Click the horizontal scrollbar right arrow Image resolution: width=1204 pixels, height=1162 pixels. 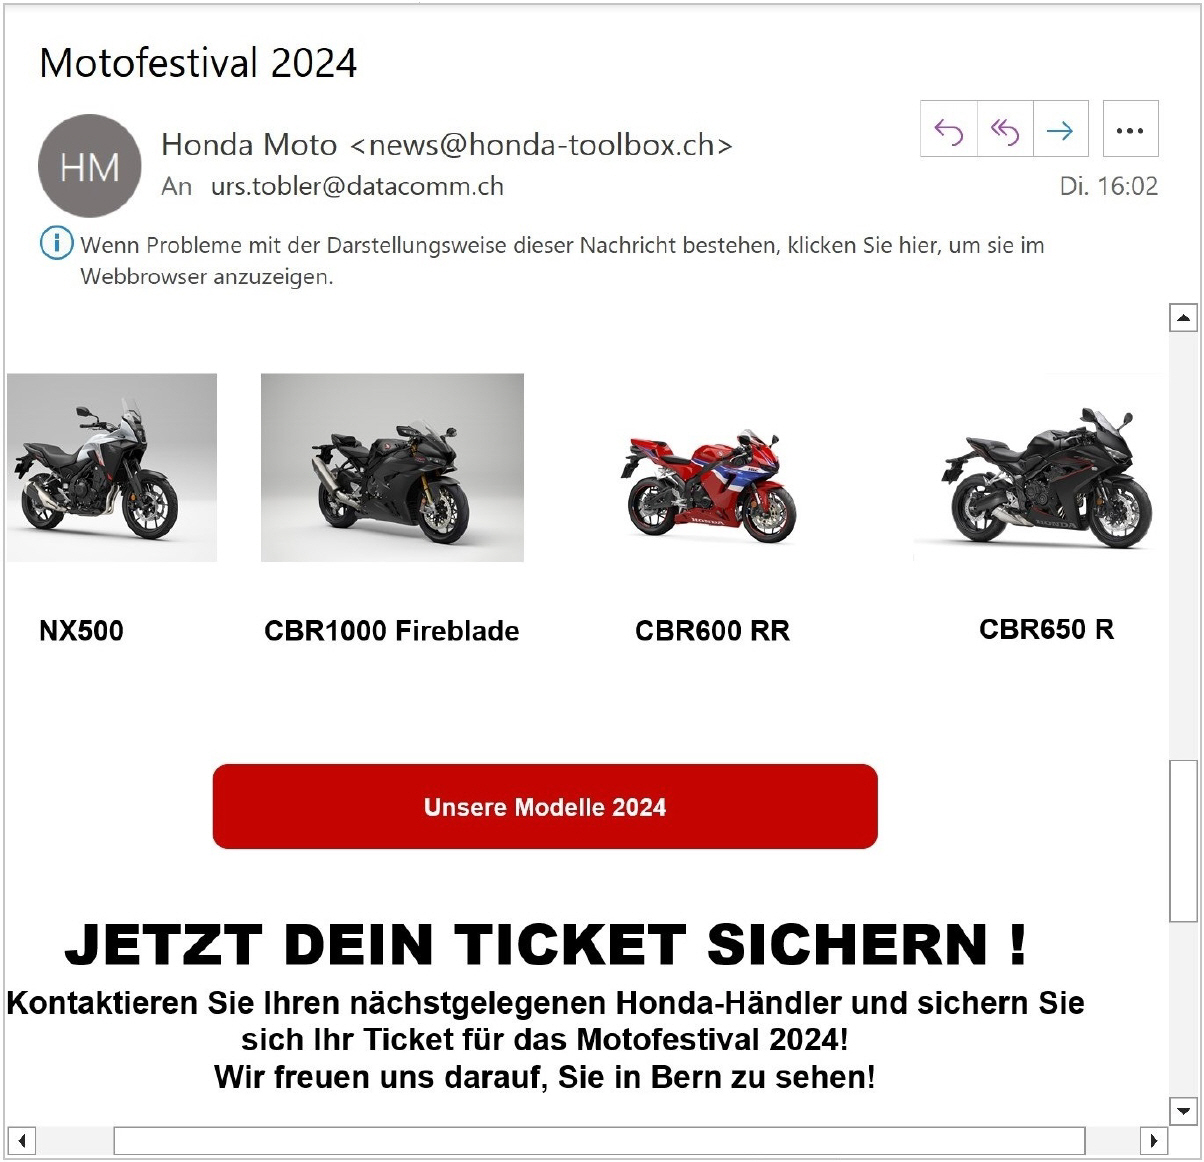point(1153,1140)
